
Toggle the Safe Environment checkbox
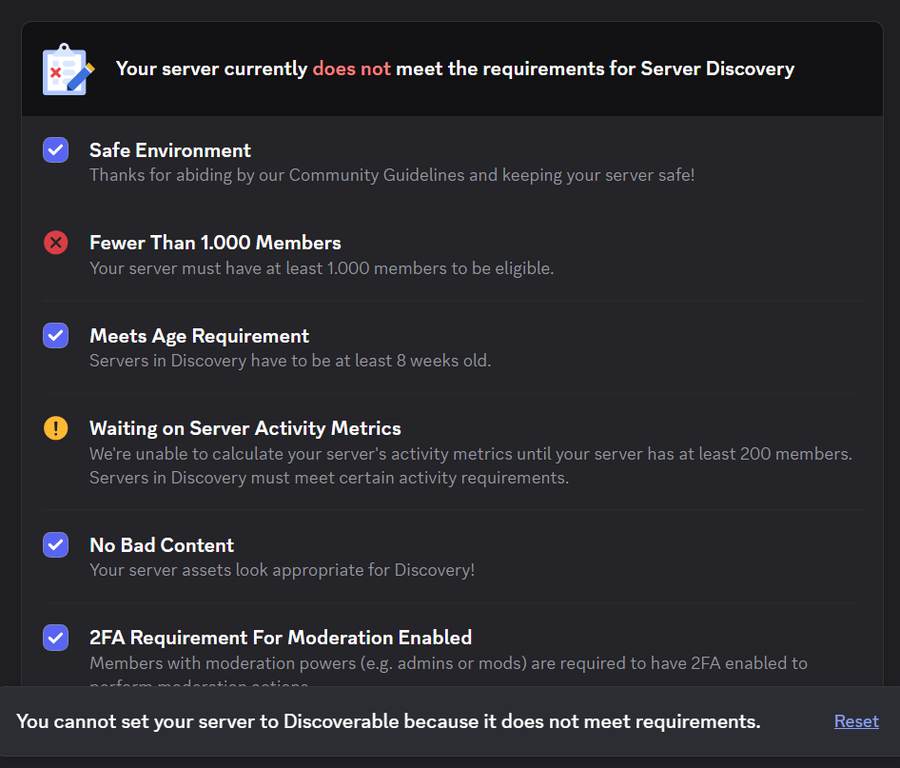pyautogui.click(x=56, y=150)
